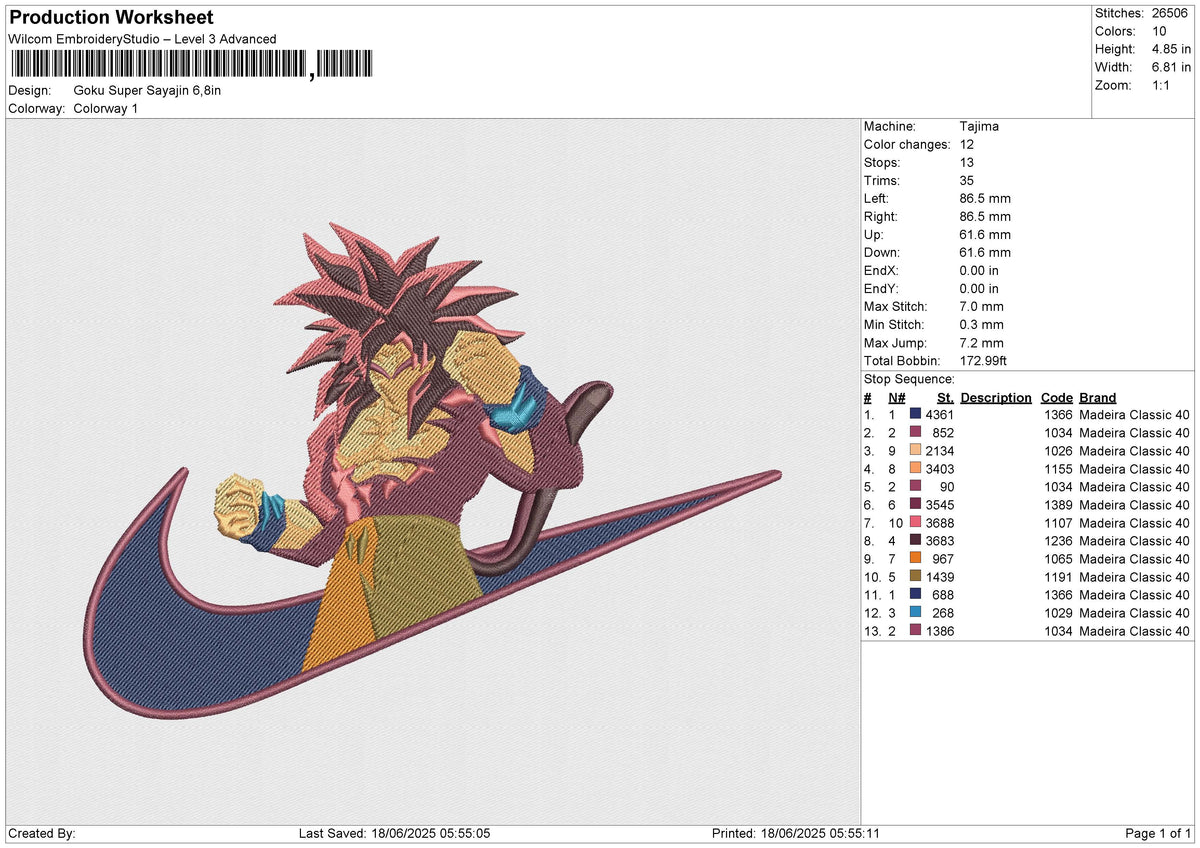1200x848 pixels.
Task: Click the 'N#' column header
Action: point(897,397)
